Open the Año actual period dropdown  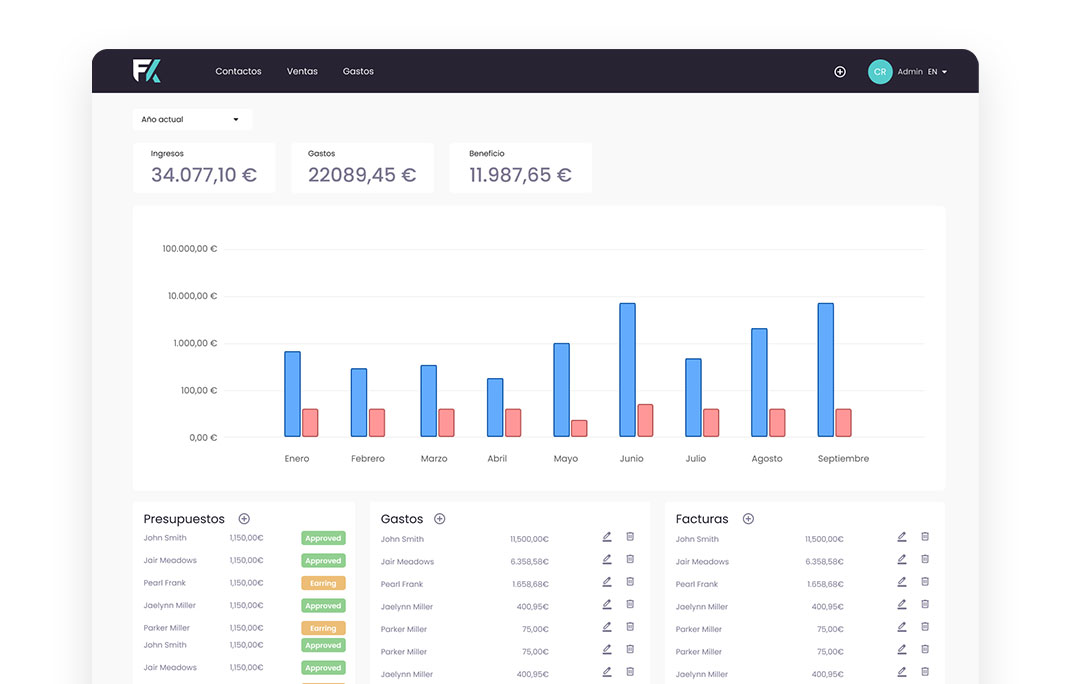tap(192, 120)
